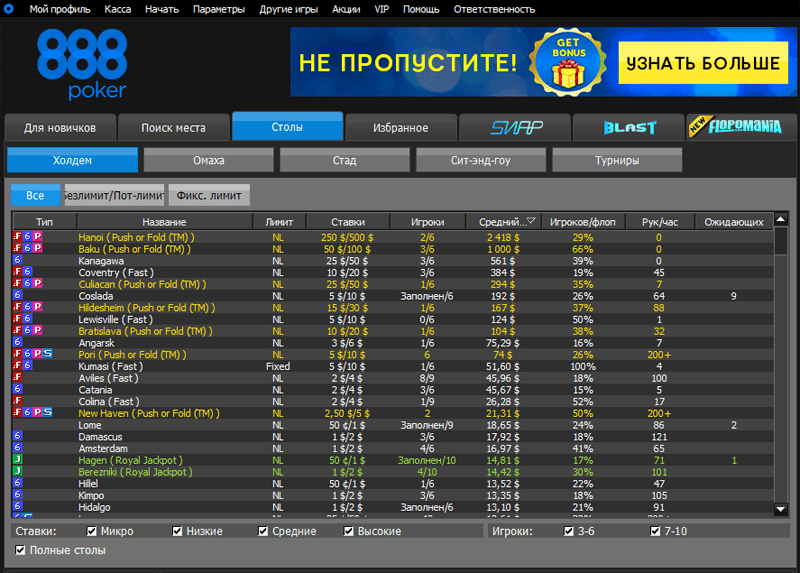The width and height of the screenshot is (800, 573).
Task: Open the Помощь menu
Action: coord(421,9)
